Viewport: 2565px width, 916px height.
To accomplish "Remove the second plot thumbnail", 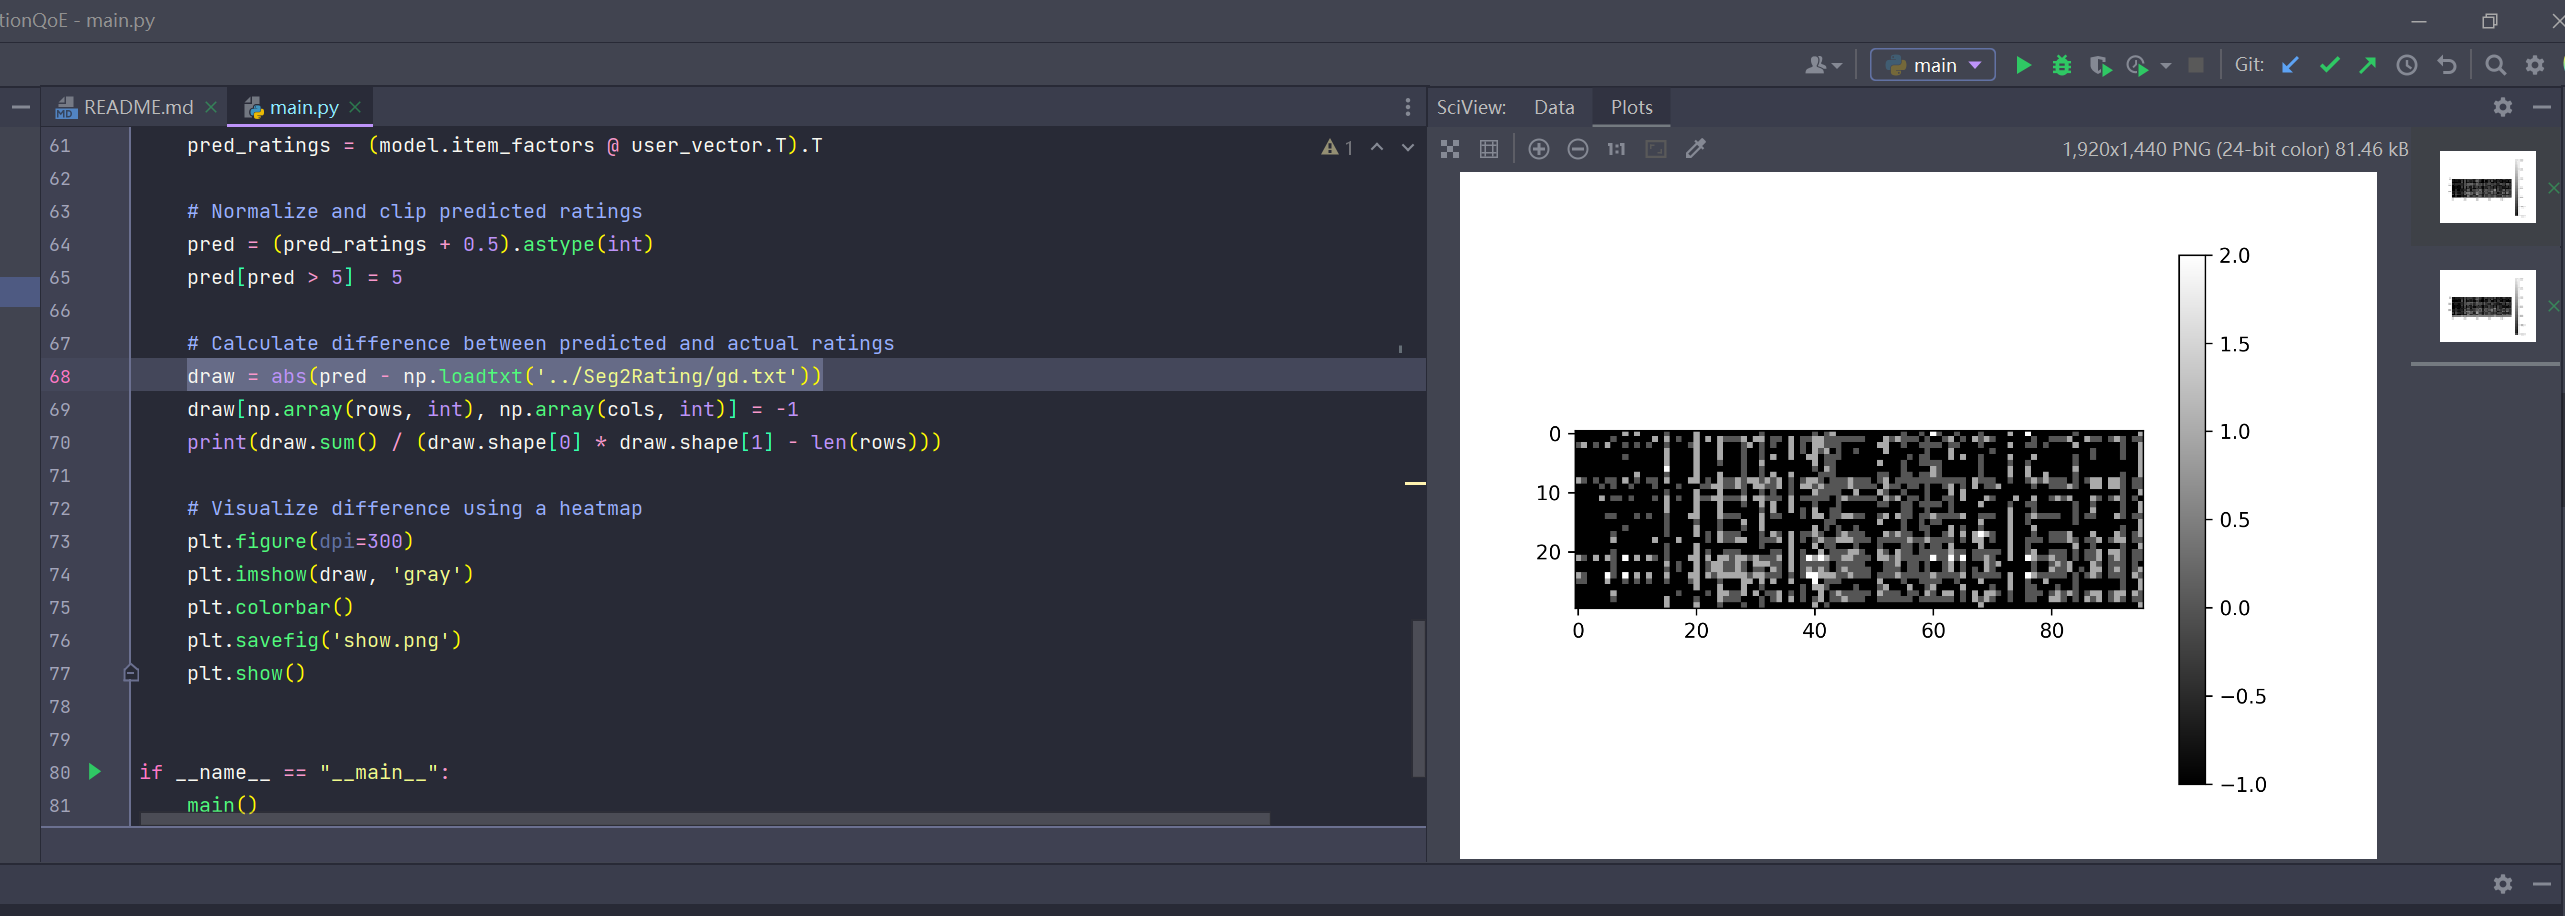I will coord(2554,306).
